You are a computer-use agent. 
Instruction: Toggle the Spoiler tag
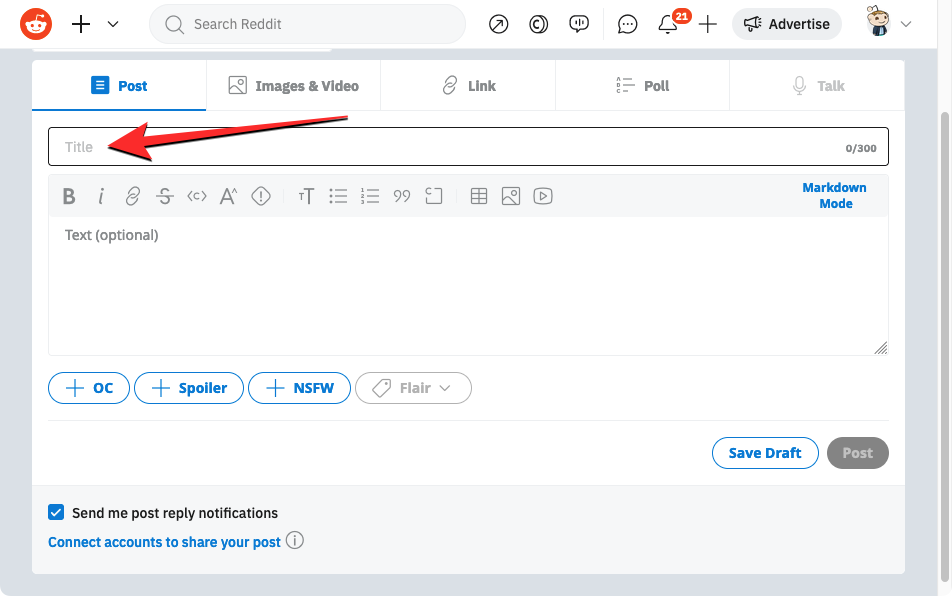(189, 388)
